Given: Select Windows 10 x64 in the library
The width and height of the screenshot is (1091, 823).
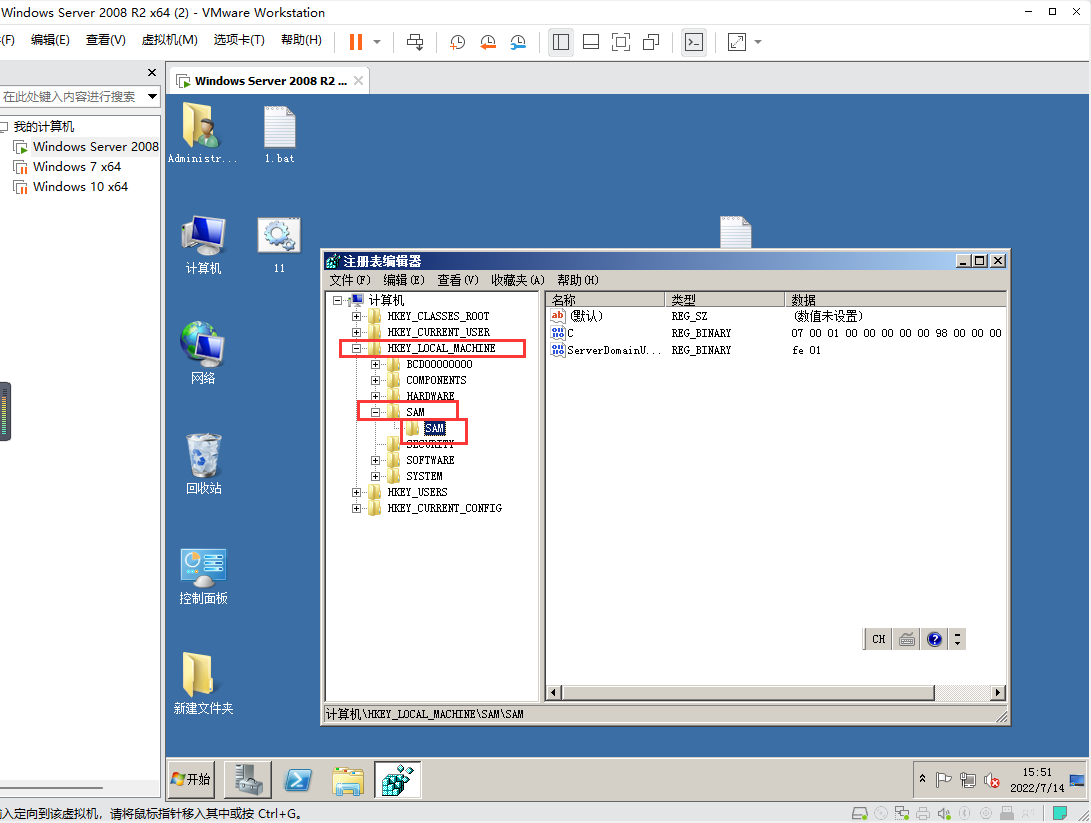Looking at the screenshot, I should coord(80,187).
